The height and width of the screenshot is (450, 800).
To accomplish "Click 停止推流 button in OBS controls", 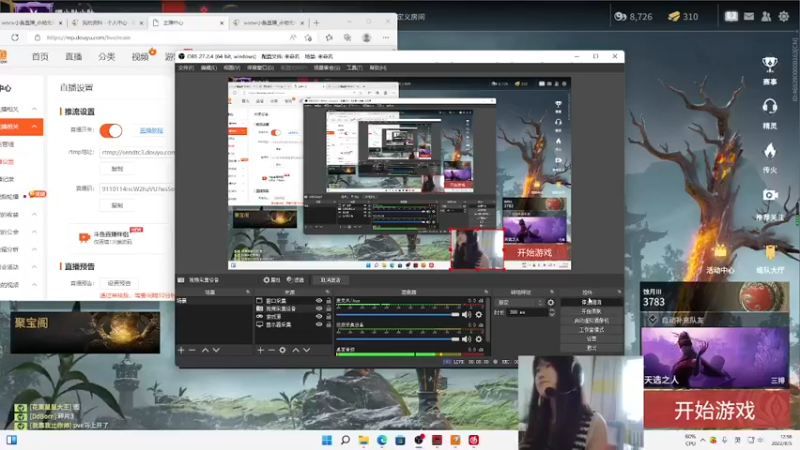I will click(x=591, y=303).
